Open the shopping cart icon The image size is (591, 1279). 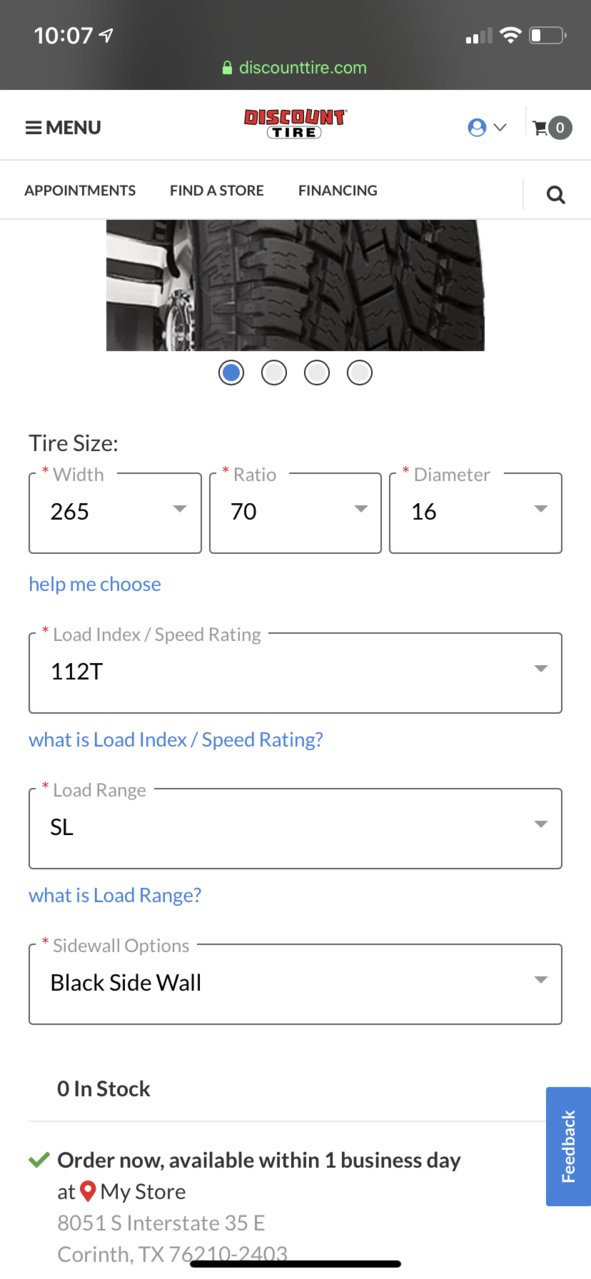coord(552,127)
